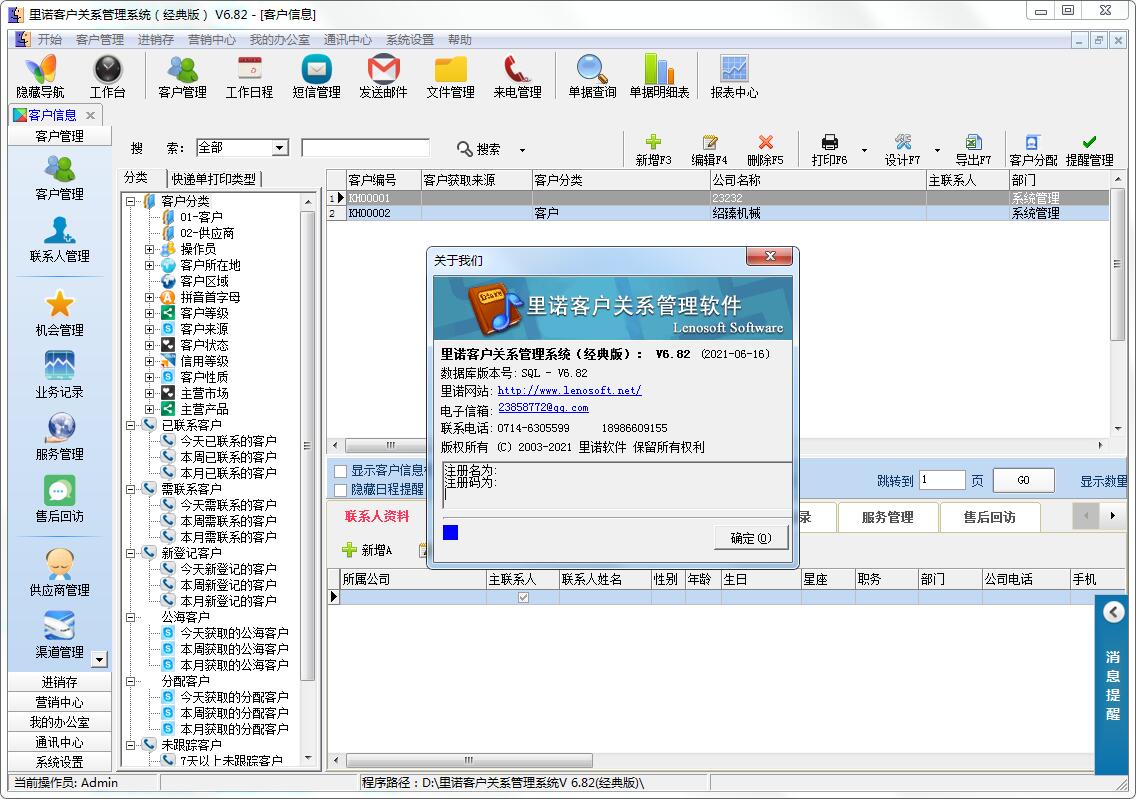Collapse the 已联系客户 tree node

point(130,425)
